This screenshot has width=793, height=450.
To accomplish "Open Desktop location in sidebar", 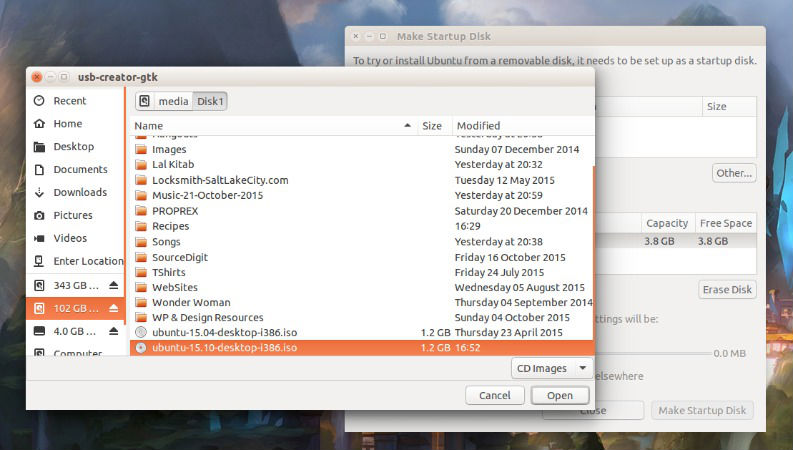I will pos(75,146).
